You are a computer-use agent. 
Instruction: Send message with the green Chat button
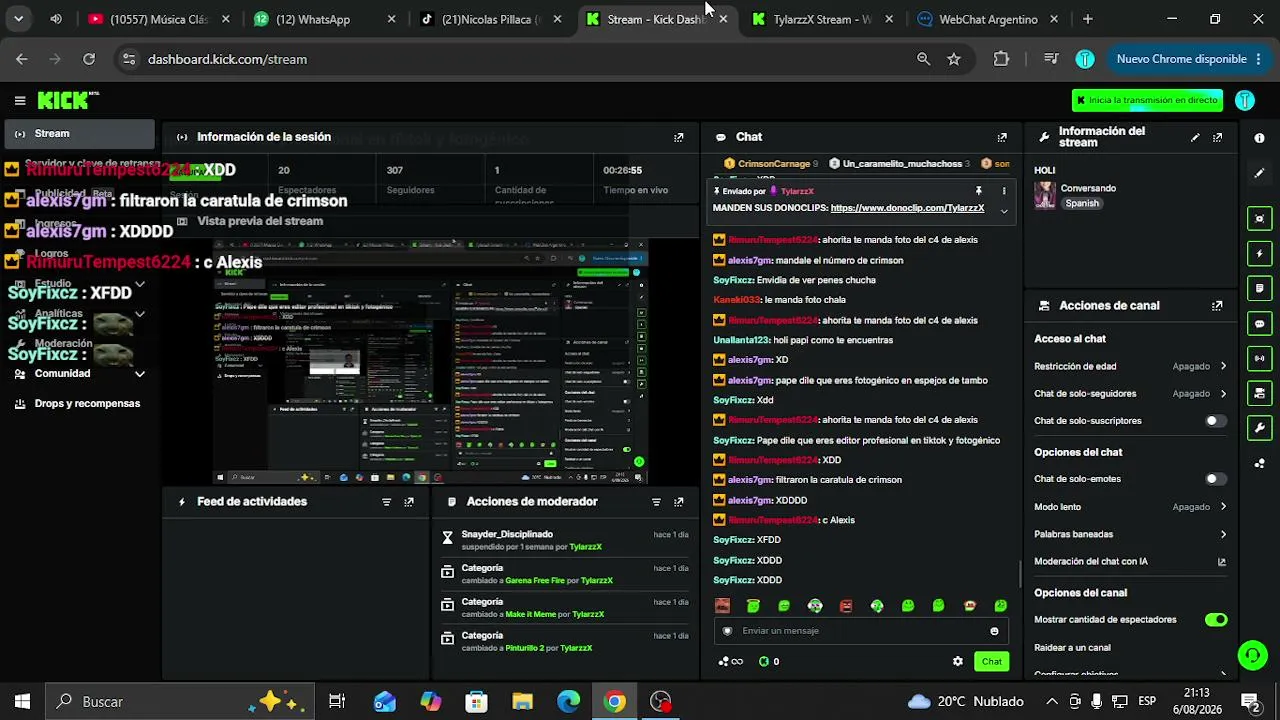(x=992, y=661)
